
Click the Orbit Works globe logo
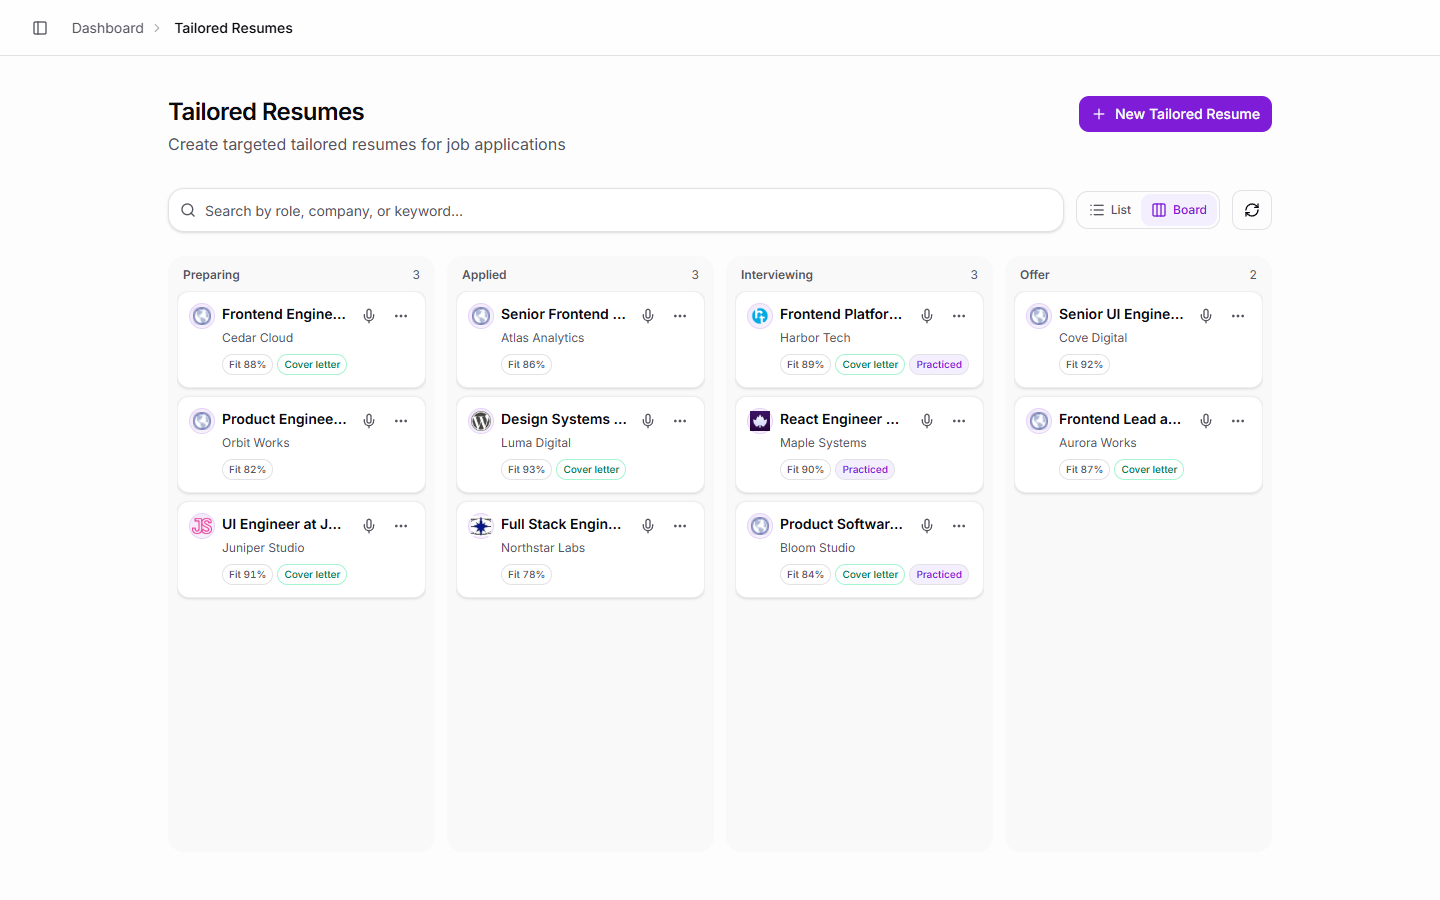pyautogui.click(x=202, y=421)
